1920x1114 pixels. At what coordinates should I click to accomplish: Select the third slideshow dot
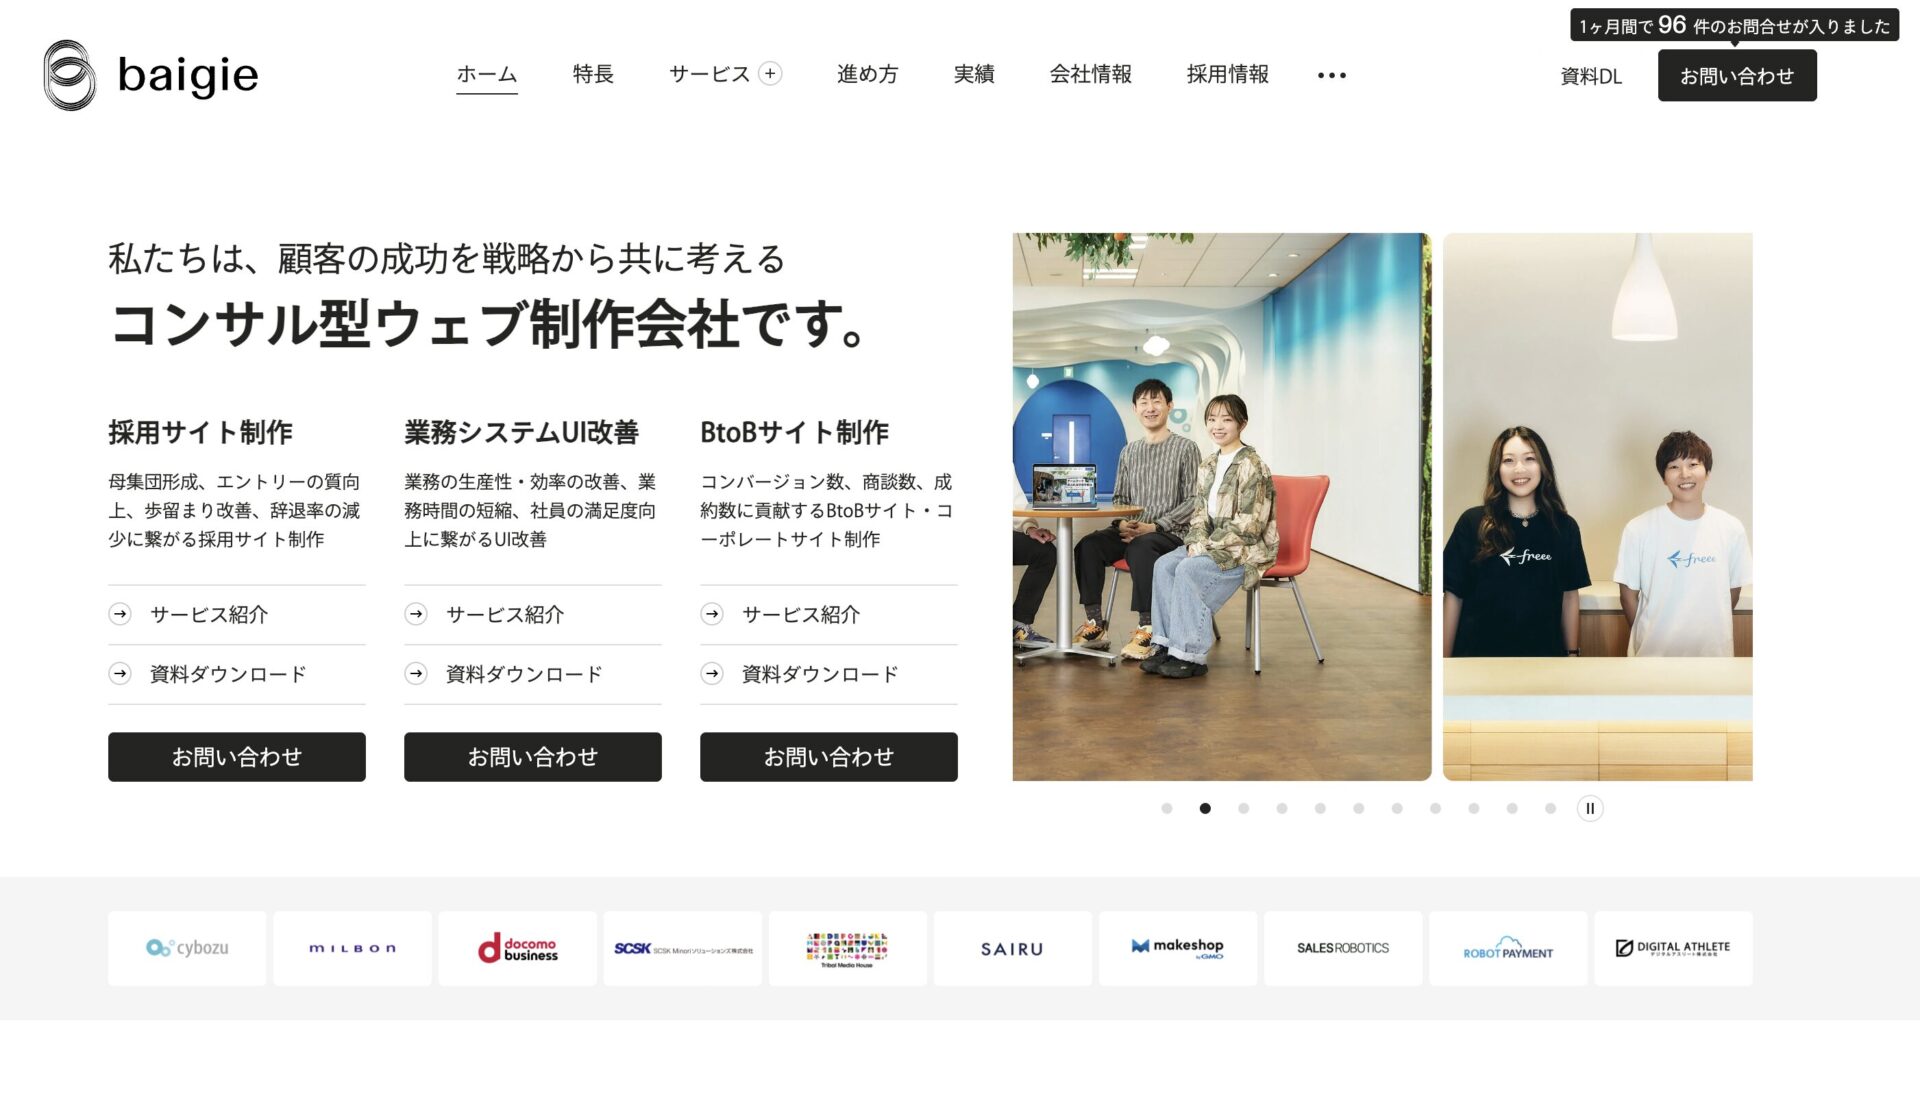[1244, 808]
